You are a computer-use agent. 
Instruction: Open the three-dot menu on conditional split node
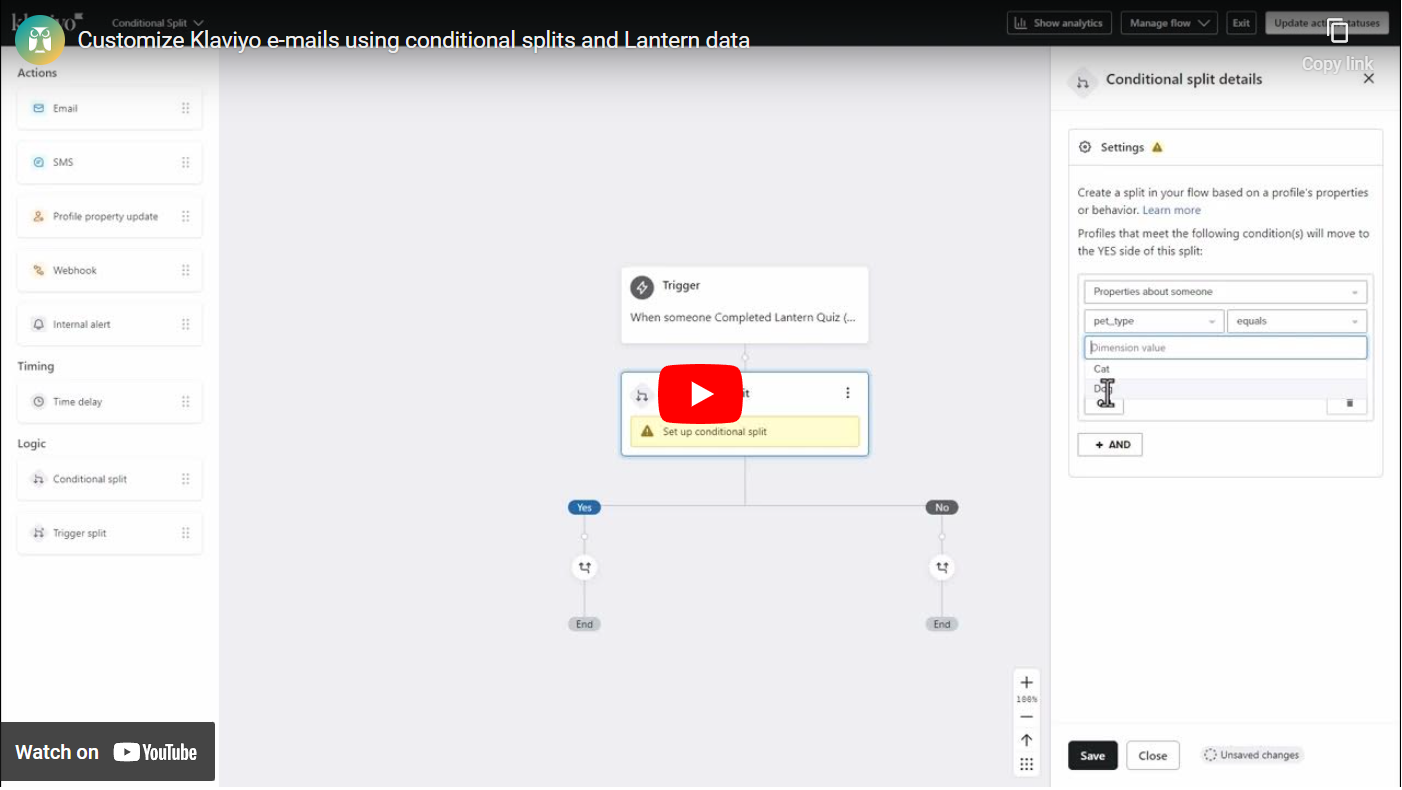click(x=848, y=393)
